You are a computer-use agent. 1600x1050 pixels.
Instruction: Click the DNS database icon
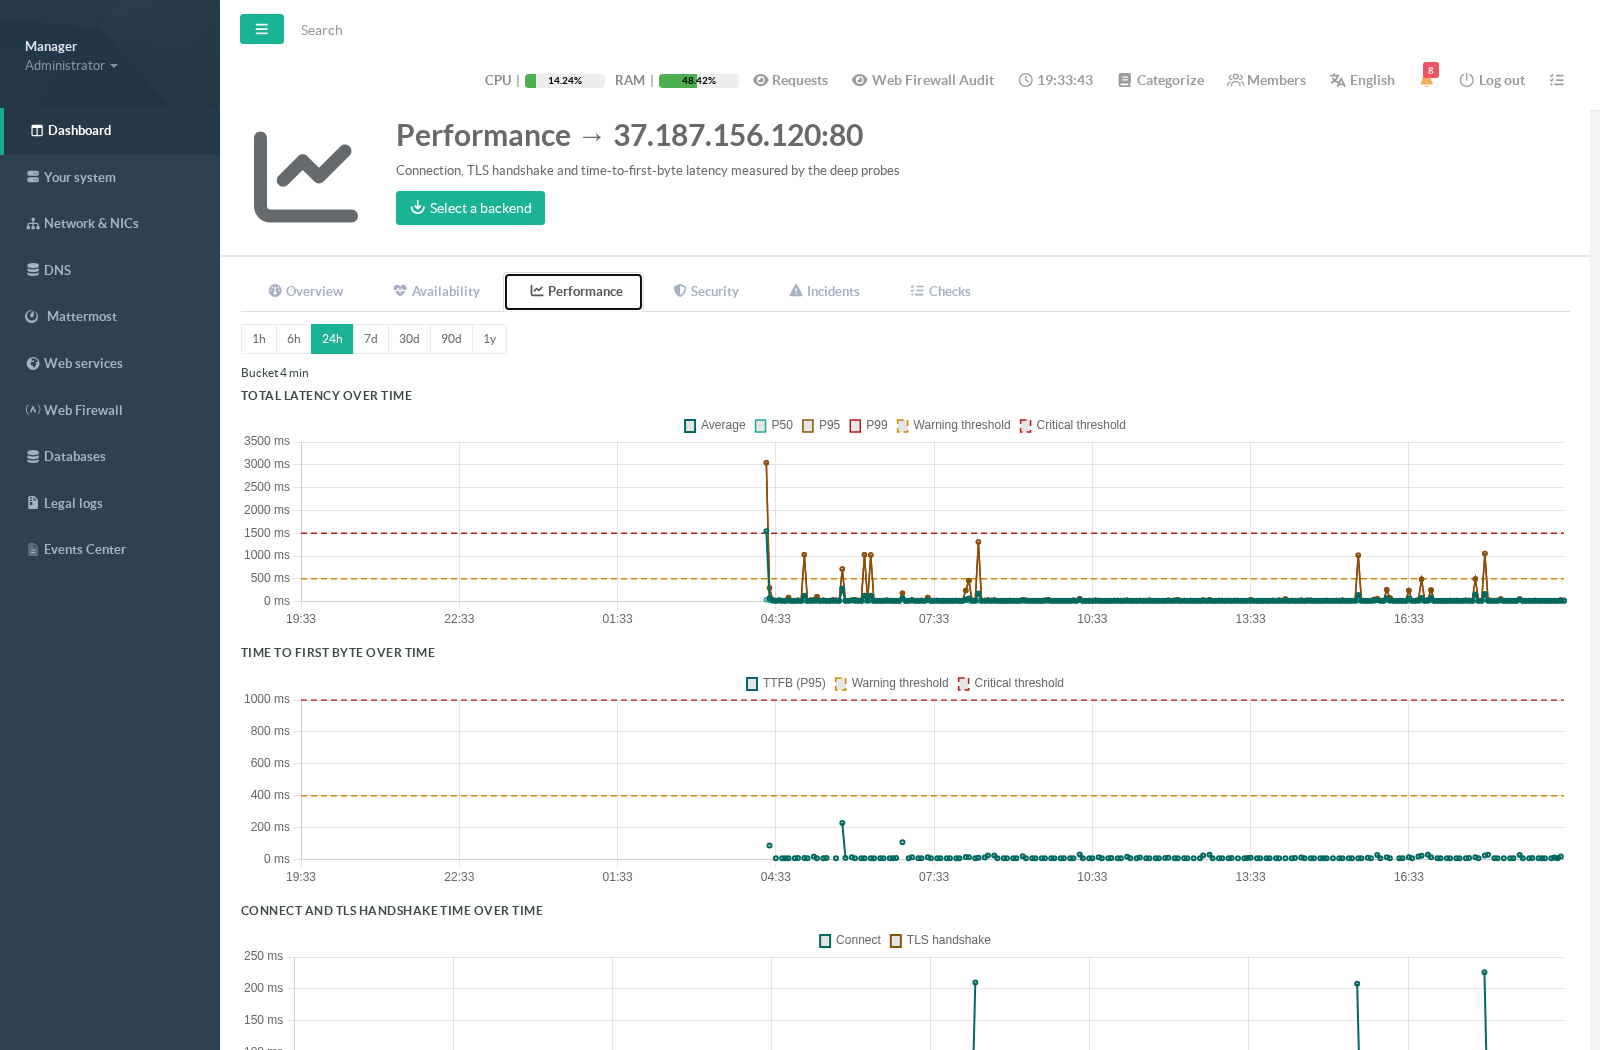[33, 270]
